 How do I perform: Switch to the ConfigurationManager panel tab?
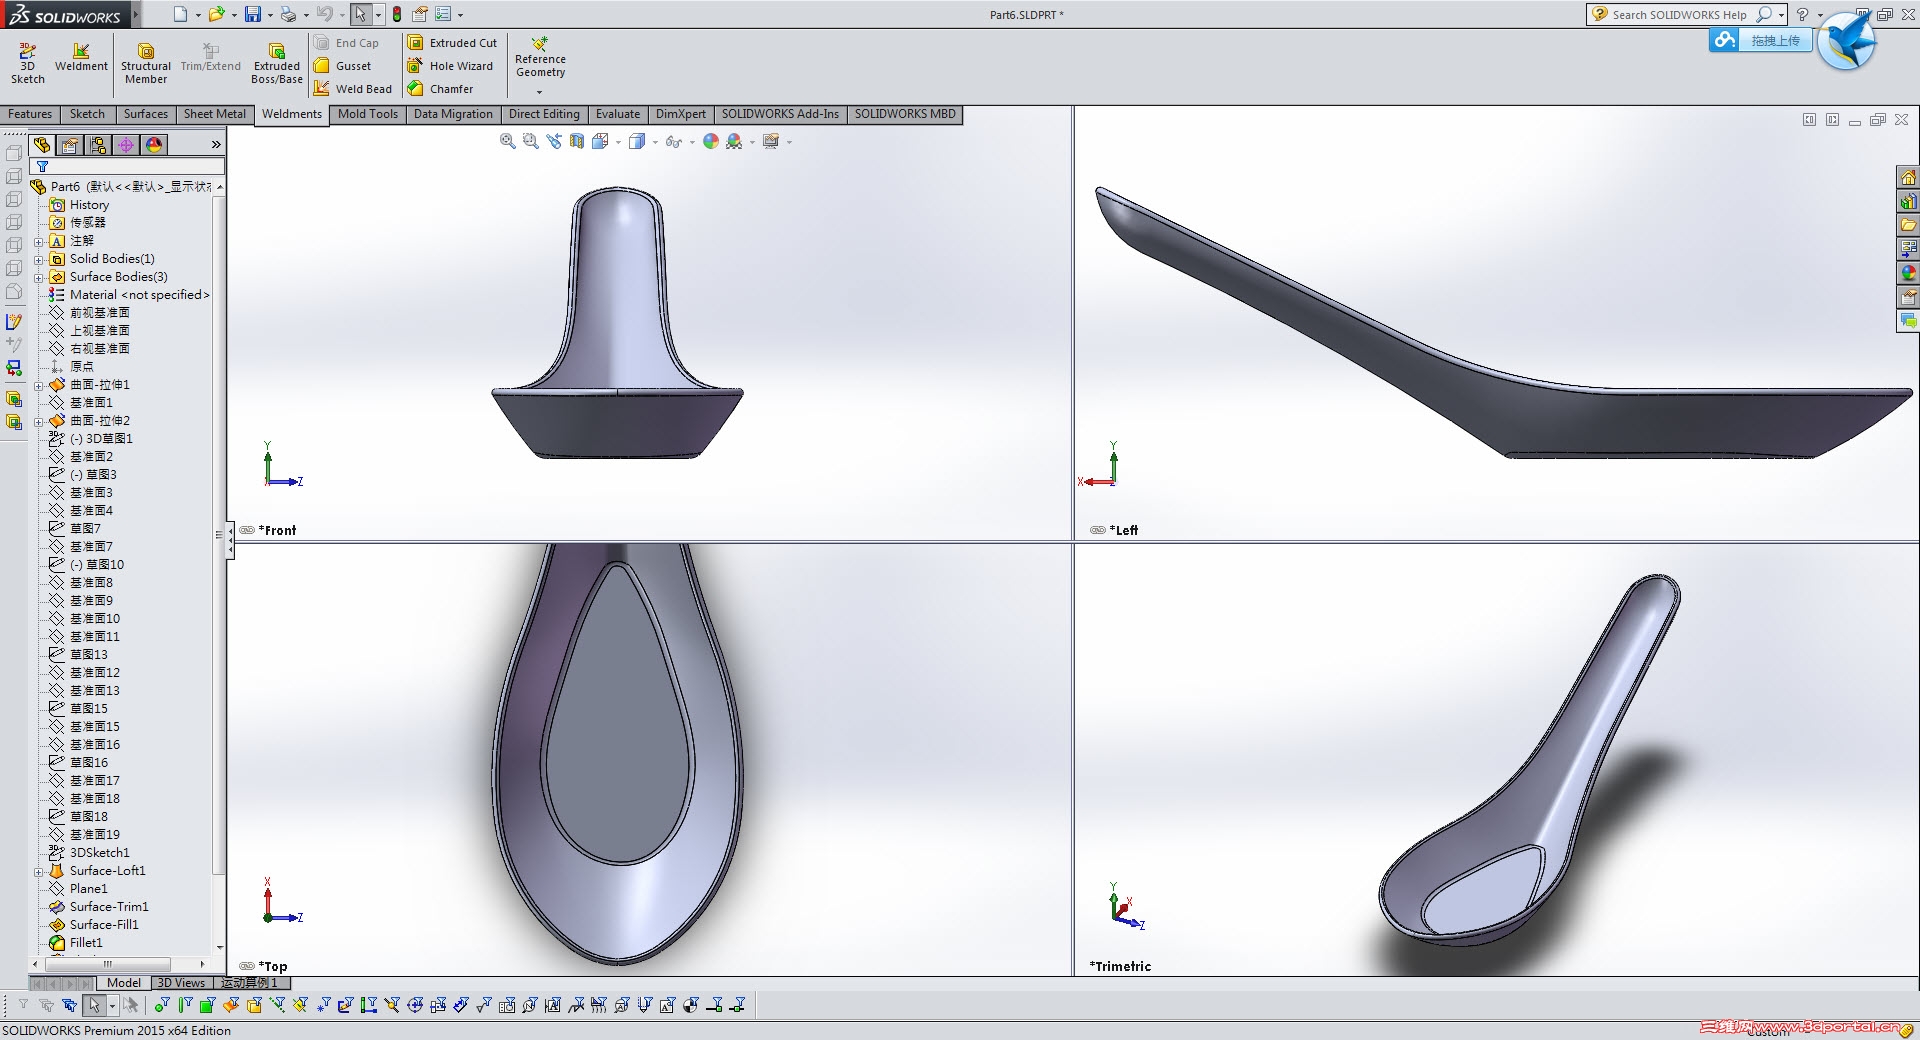98,145
